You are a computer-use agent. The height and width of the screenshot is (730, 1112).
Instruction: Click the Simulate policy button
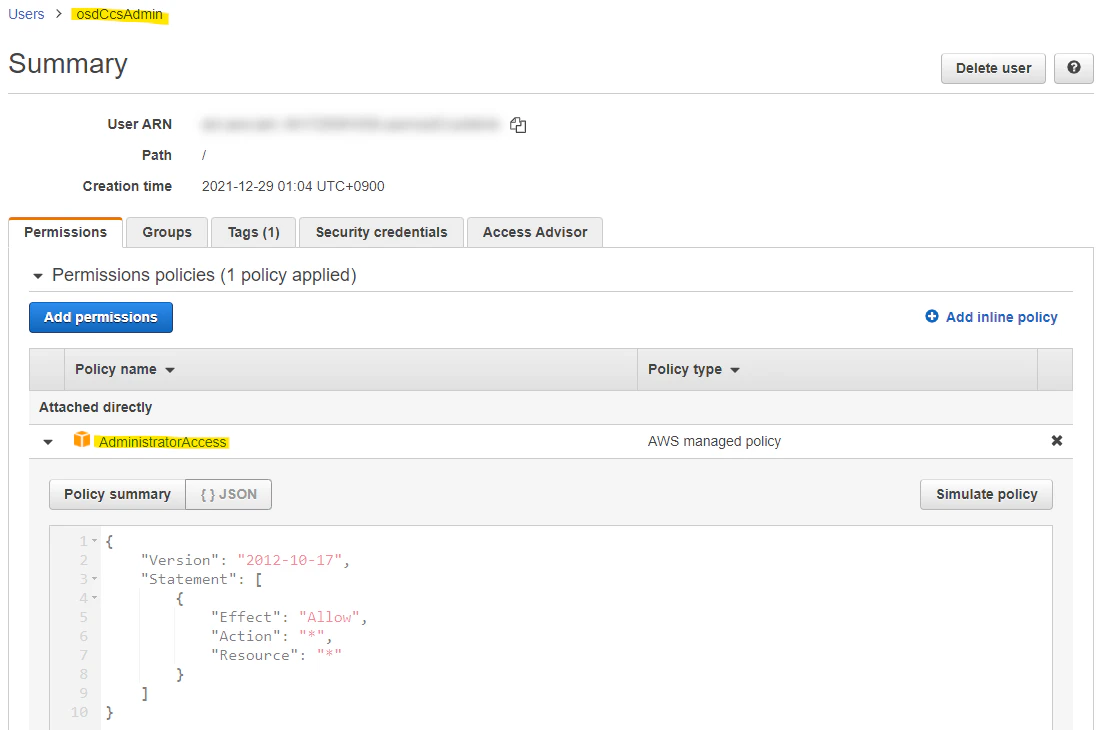[x=986, y=494]
